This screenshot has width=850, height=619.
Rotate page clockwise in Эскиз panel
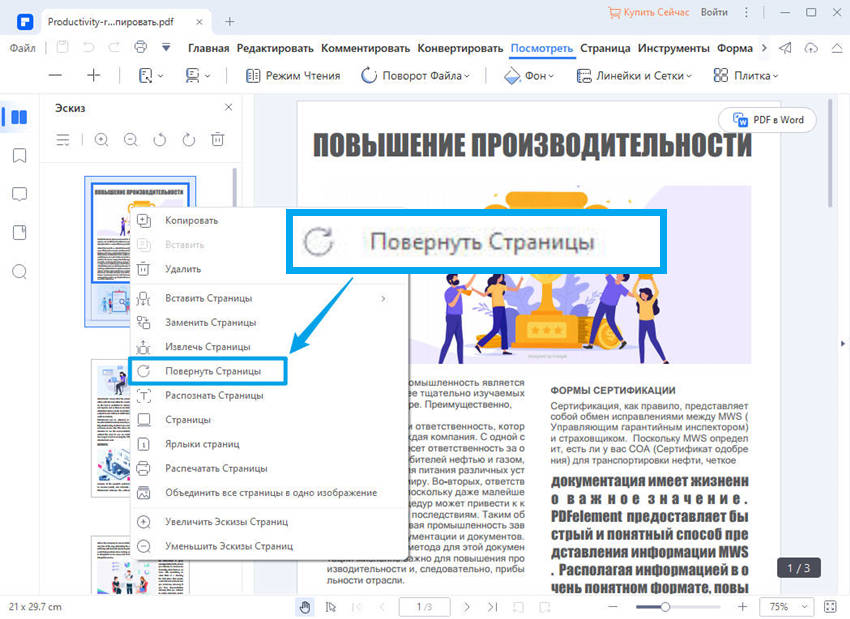click(x=189, y=140)
